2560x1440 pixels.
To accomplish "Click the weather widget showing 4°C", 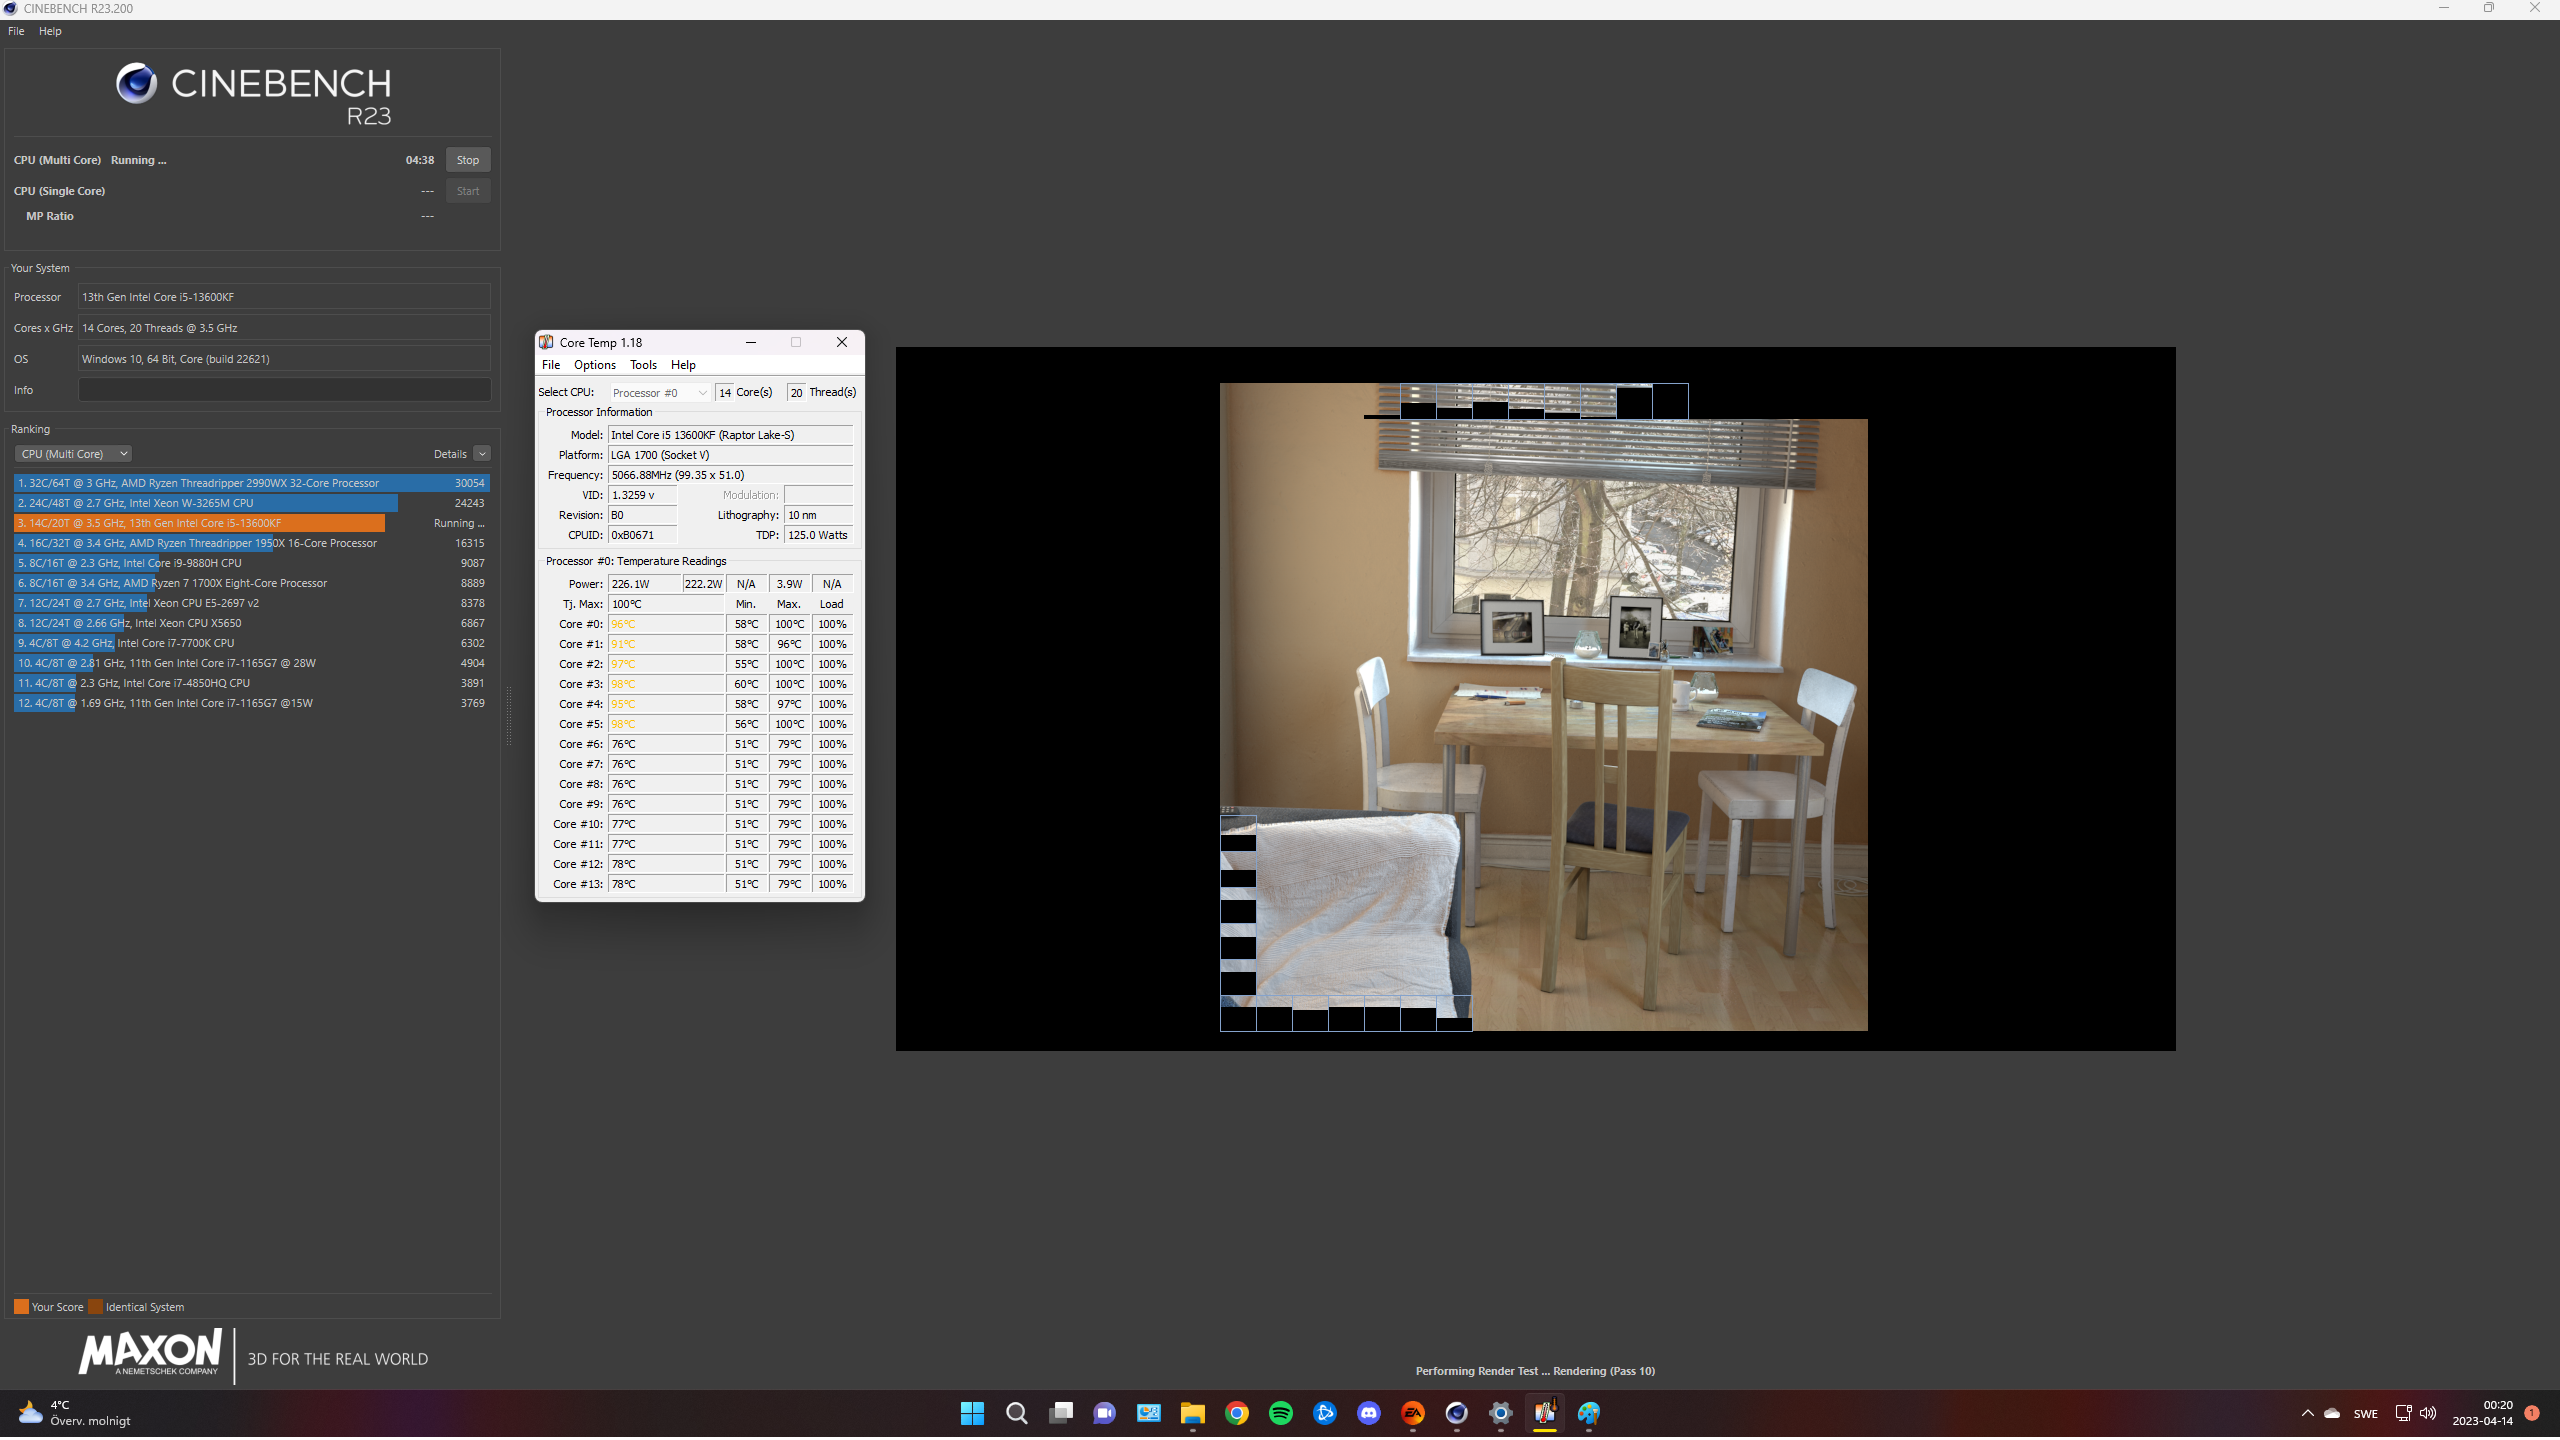I will pyautogui.click(x=60, y=1413).
